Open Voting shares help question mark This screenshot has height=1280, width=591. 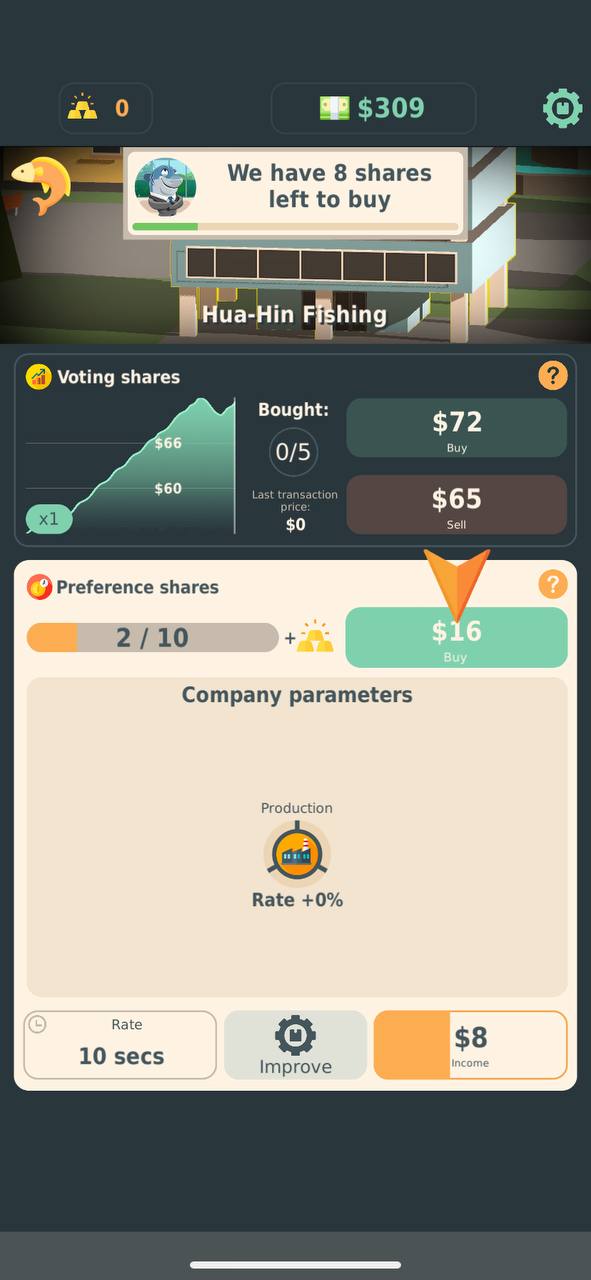tap(552, 376)
